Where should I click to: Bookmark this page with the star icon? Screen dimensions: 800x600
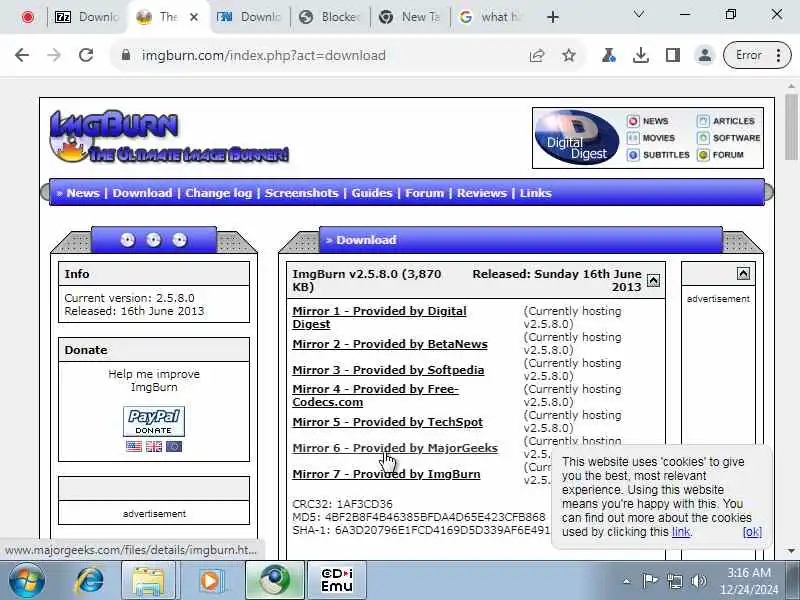tap(568, 55)
